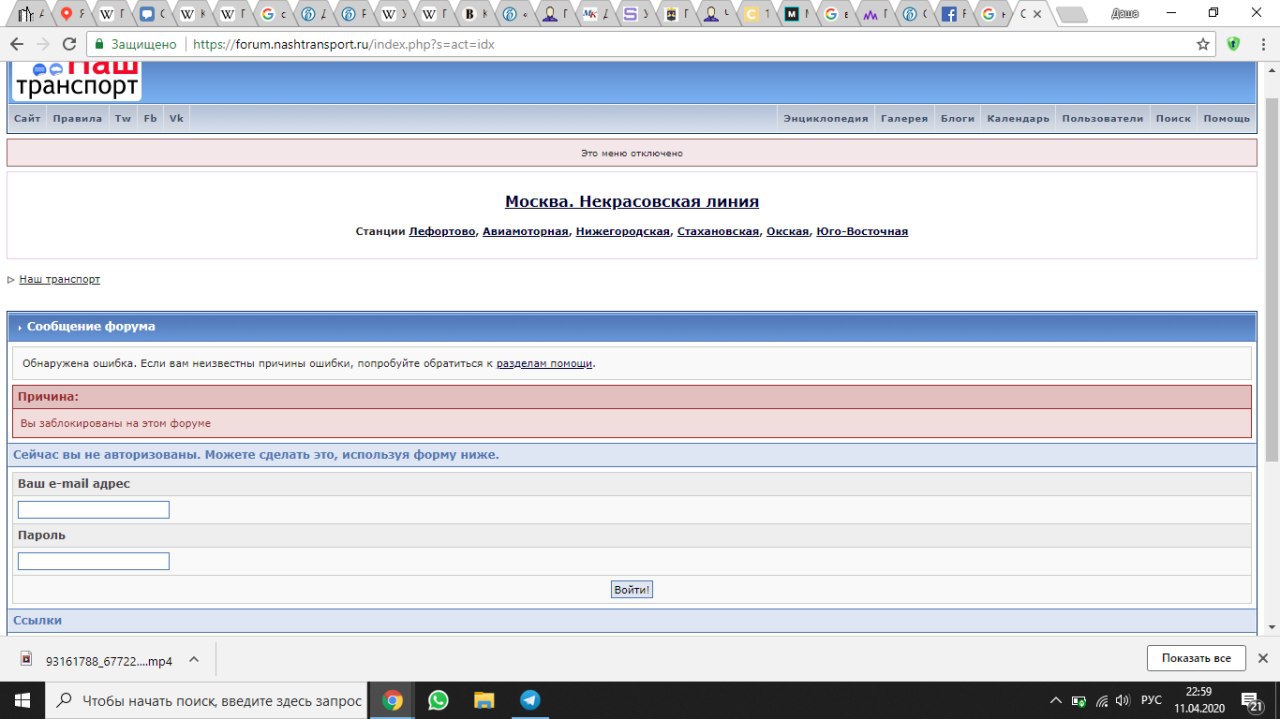Viewport: 1280px width, 719px height.
Task: Open the Авиамоторная station link
Action: 525,231
